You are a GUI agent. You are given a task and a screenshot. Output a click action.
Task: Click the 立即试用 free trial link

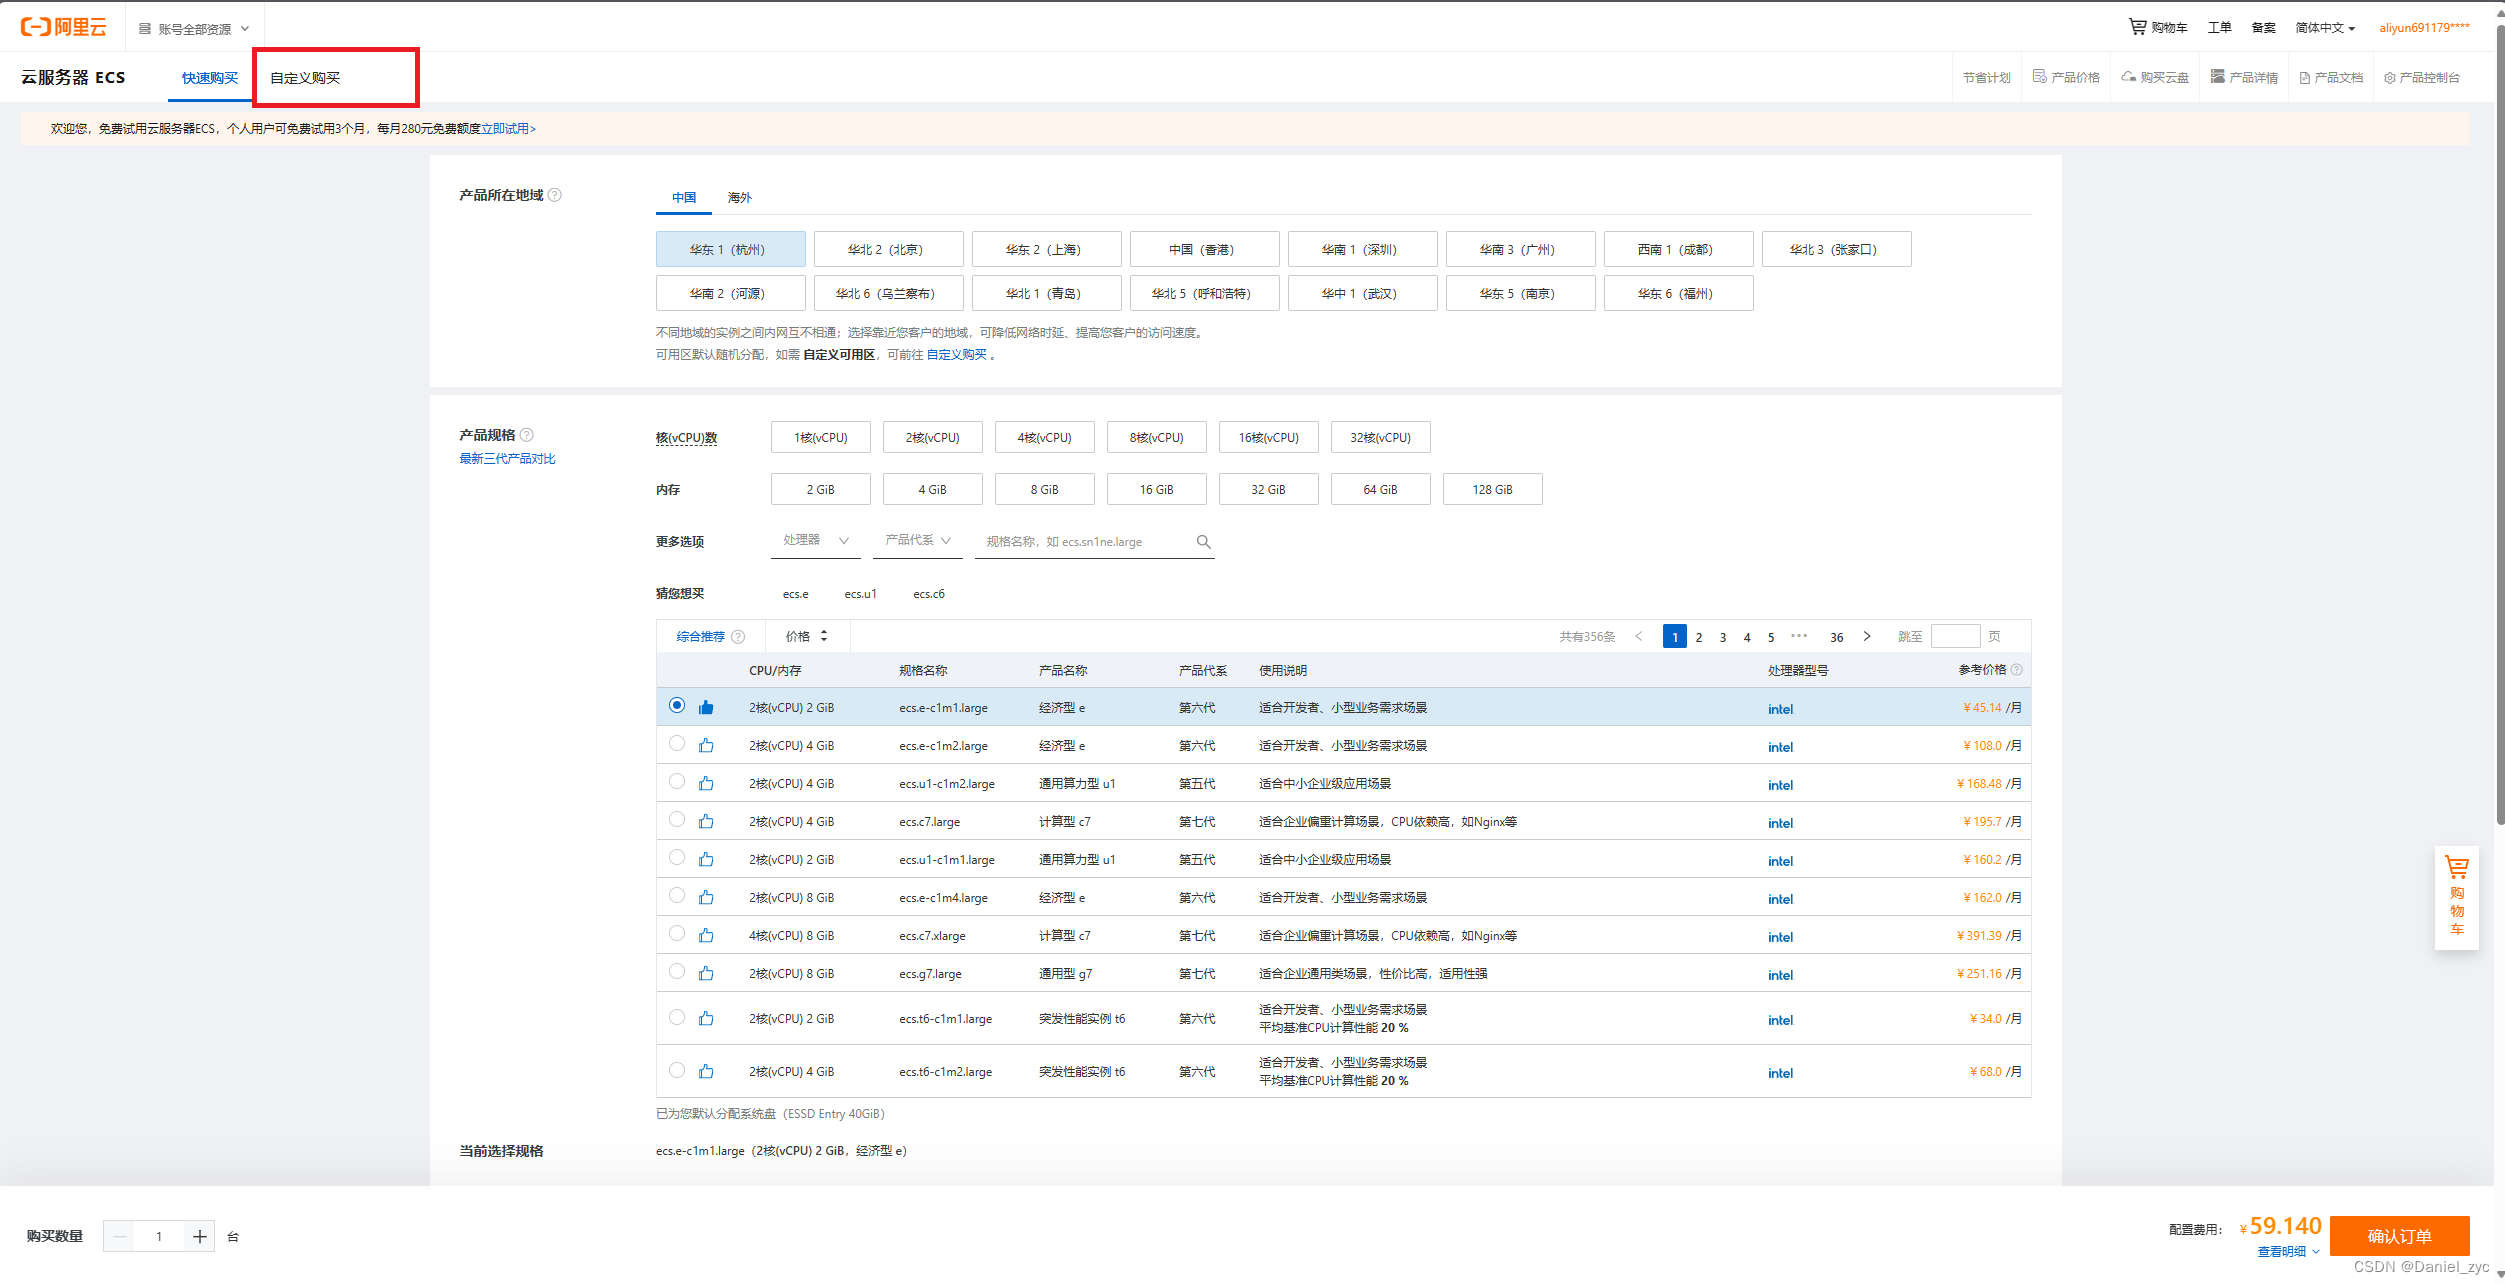[508, 129]
